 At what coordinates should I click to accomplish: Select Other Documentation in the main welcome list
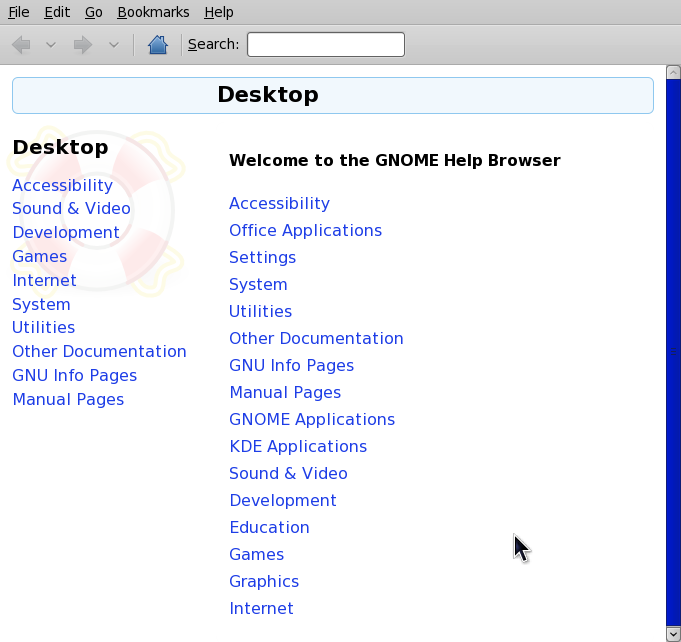[317, 338]
